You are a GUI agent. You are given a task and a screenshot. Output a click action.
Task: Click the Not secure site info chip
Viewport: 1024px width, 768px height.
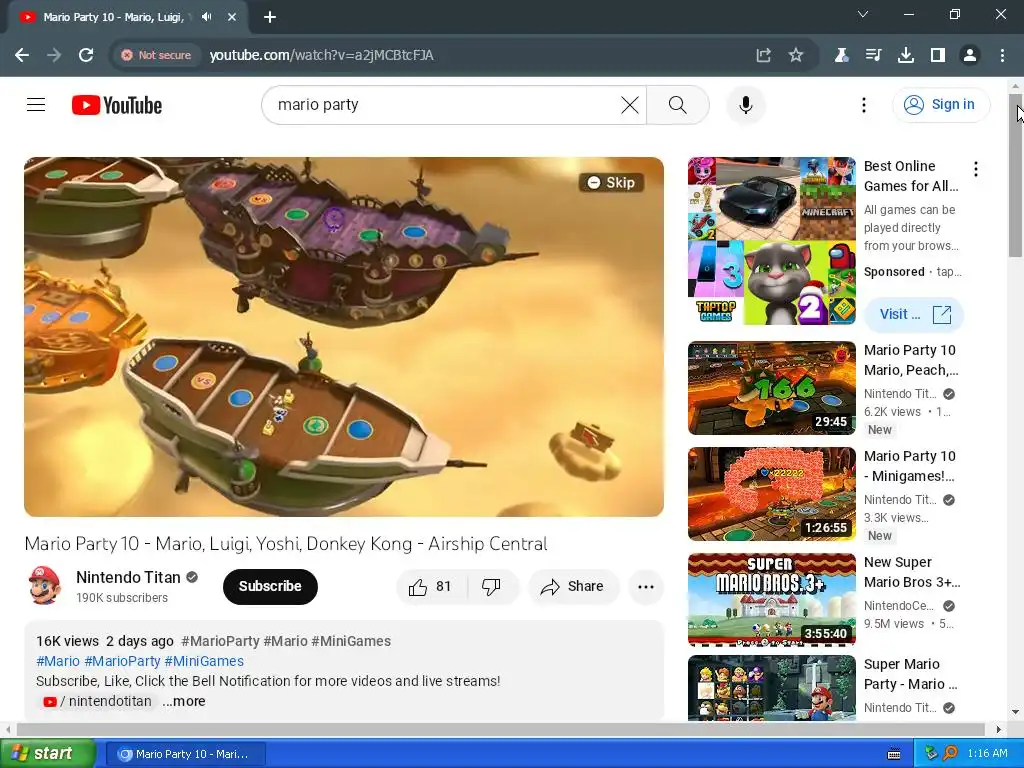point(156,56)
